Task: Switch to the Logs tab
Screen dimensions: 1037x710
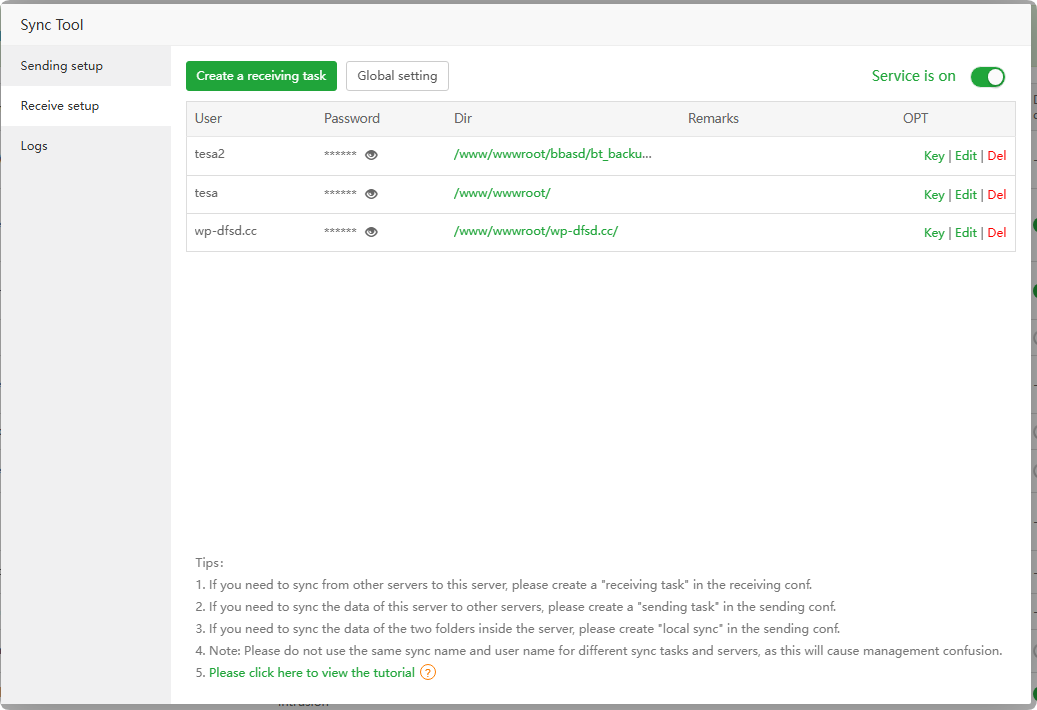Action: (34, 146)
